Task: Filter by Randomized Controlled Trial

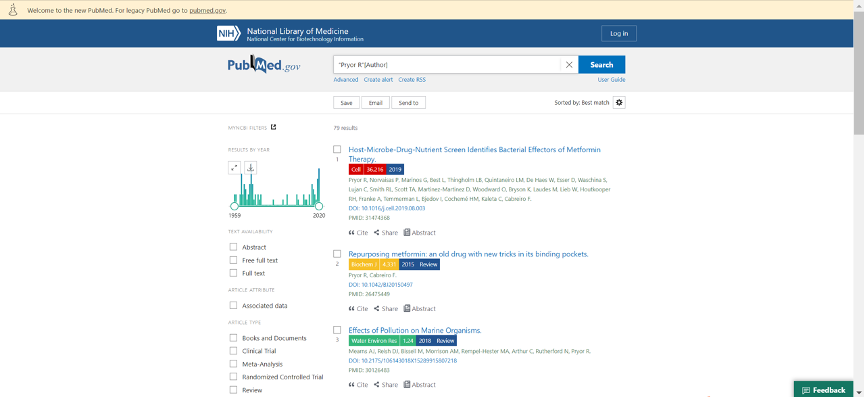Action: [x=234, y=377]
